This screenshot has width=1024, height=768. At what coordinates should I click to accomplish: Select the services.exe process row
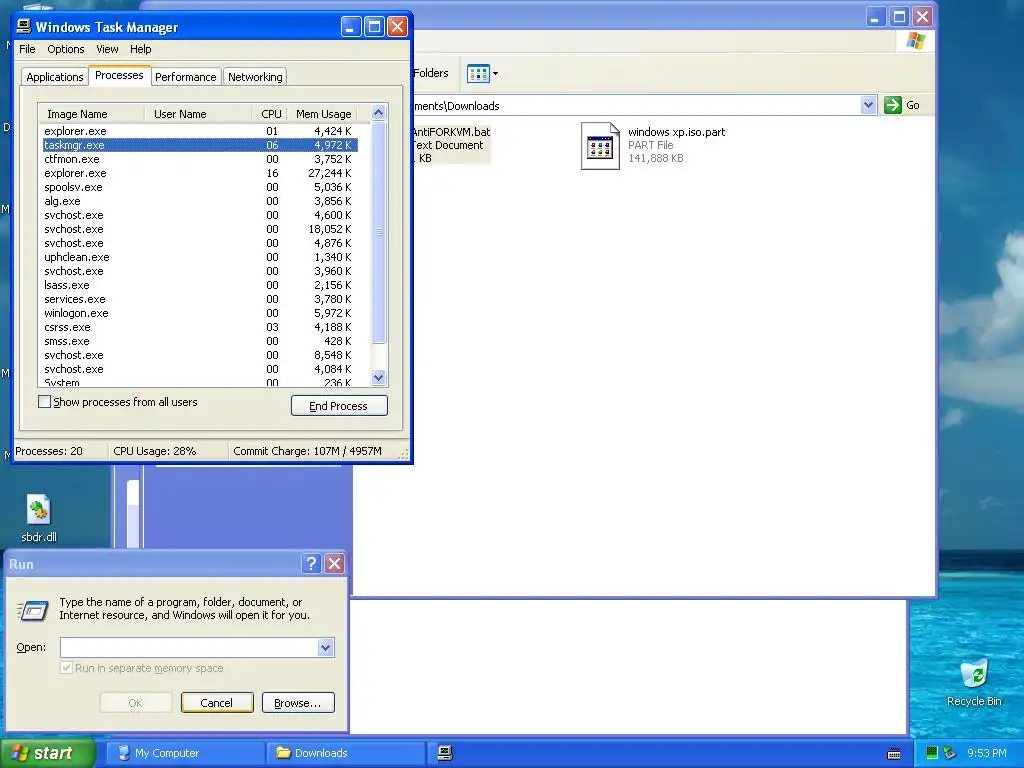200,299
